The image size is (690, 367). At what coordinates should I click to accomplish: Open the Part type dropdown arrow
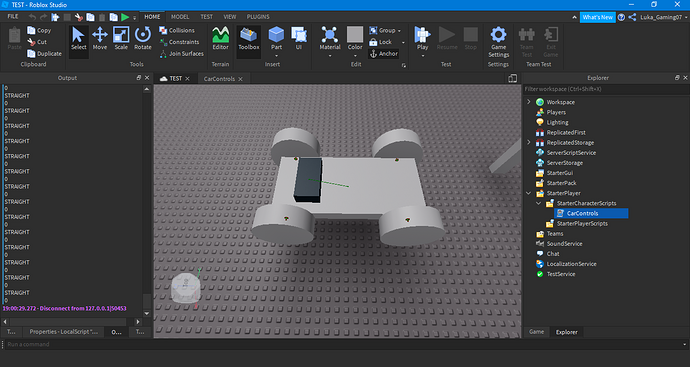click(x=276, y=56)
